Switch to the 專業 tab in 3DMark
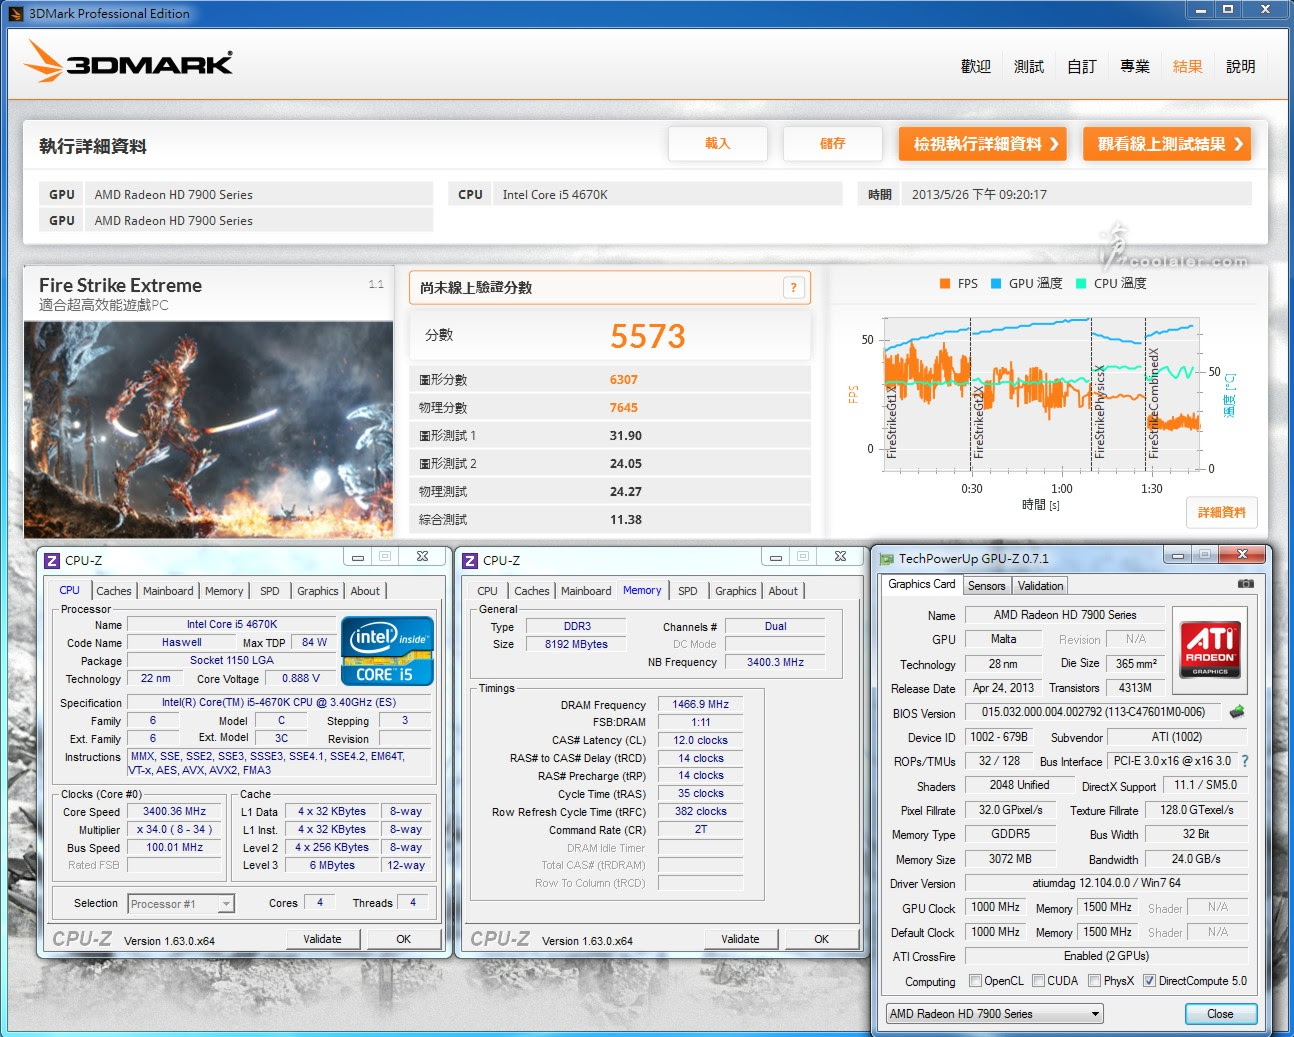Screen dimensions: 1294x1037 click(x=1135, y=66)
